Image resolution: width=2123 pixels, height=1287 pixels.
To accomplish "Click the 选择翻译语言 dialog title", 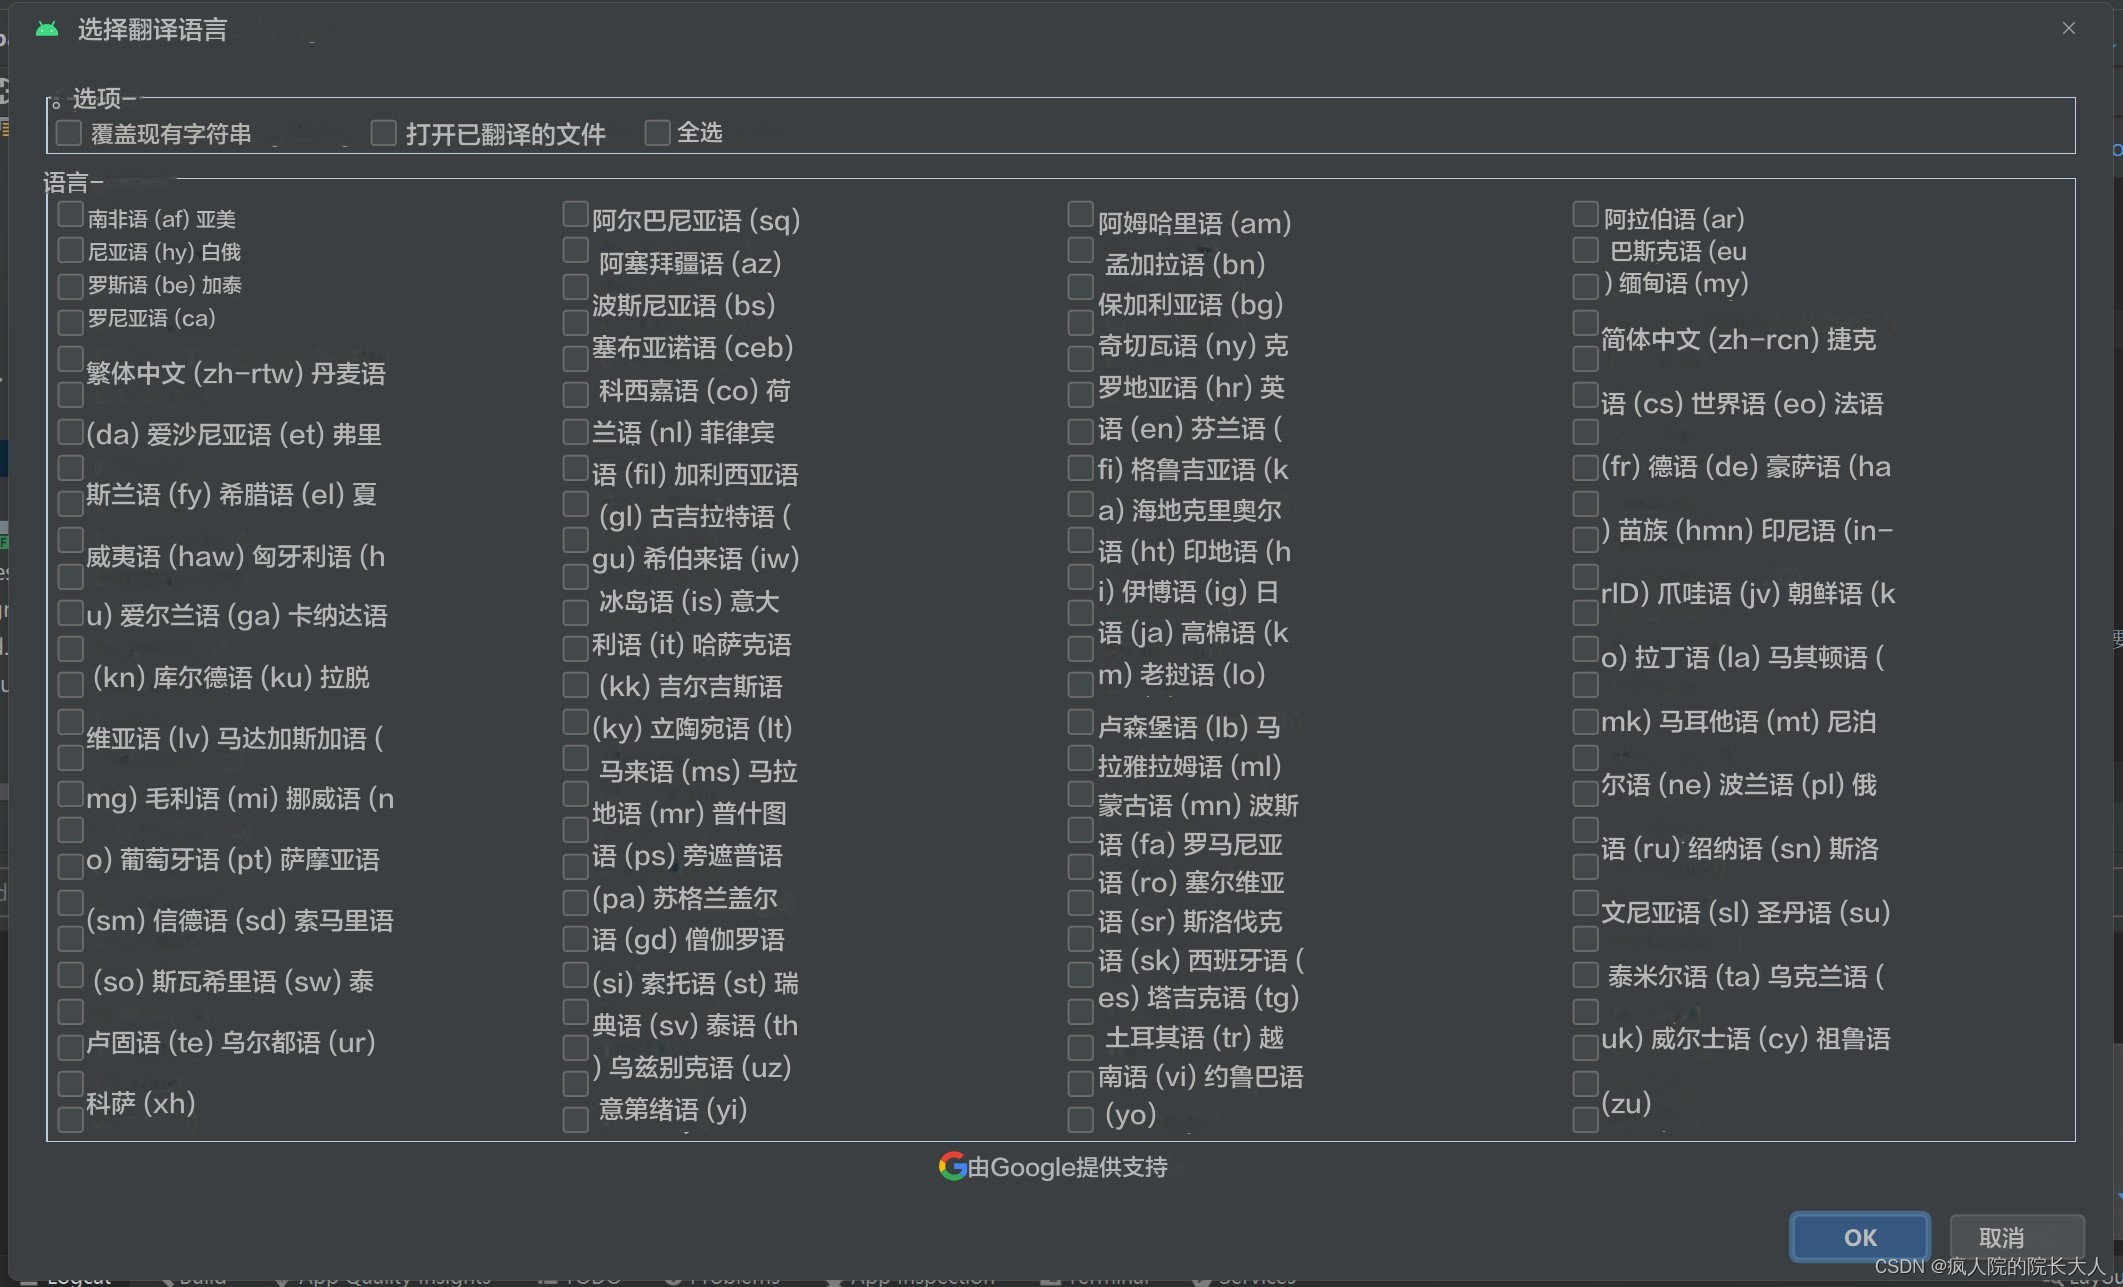I will click(152, 30).
